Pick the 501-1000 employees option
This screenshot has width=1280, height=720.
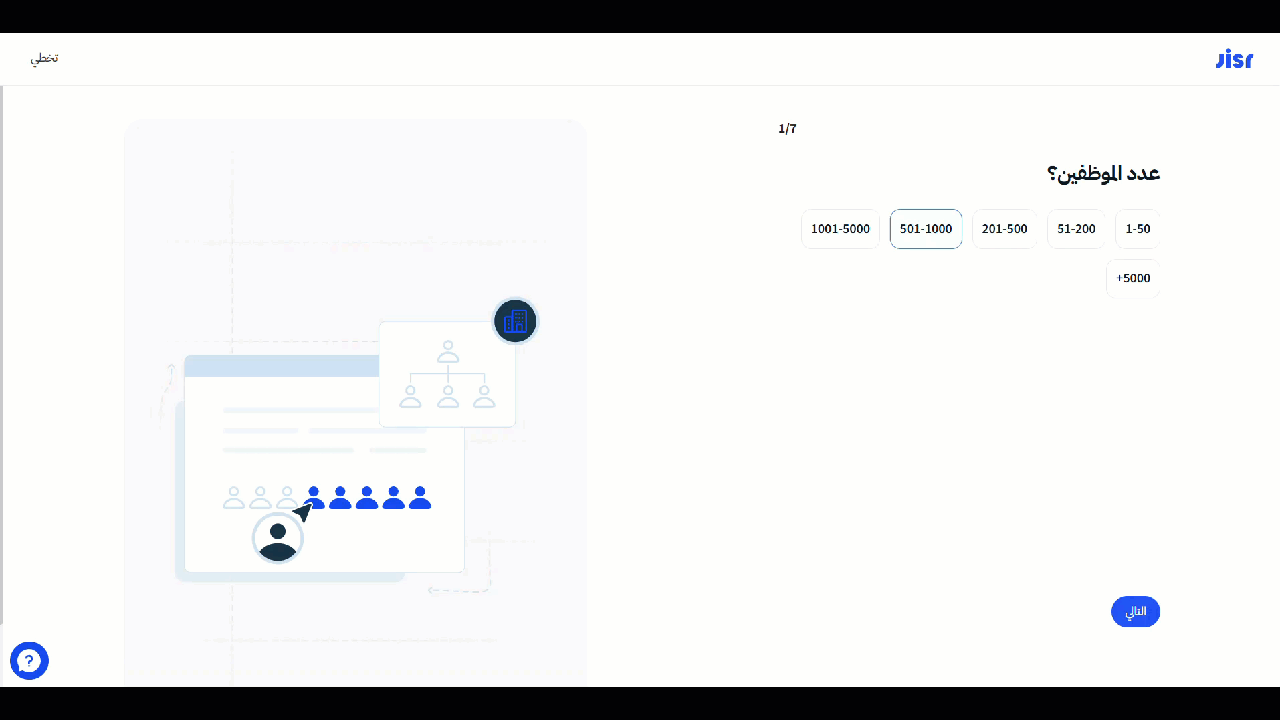pyautogui.click(x=926, y=229)
